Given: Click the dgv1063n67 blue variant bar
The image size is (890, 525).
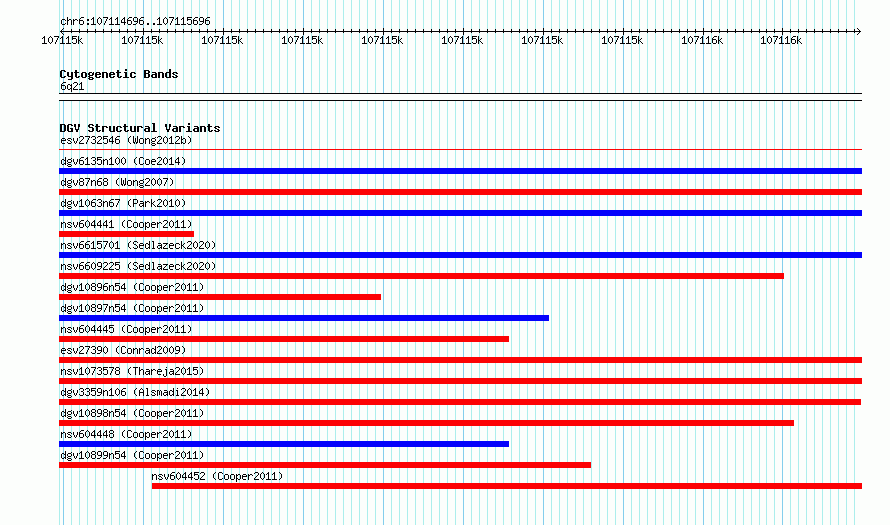Looking at the screenshot, I should [460, 213].
